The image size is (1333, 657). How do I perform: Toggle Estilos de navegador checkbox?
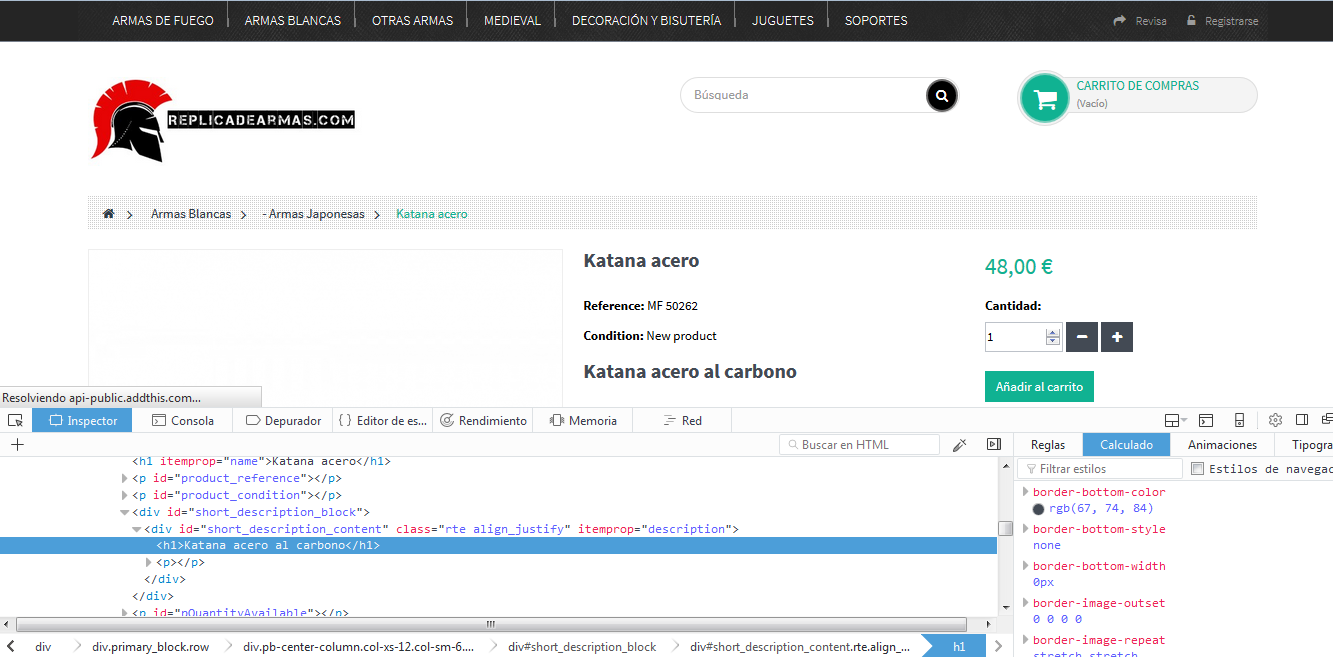(x=1197, y=469)
